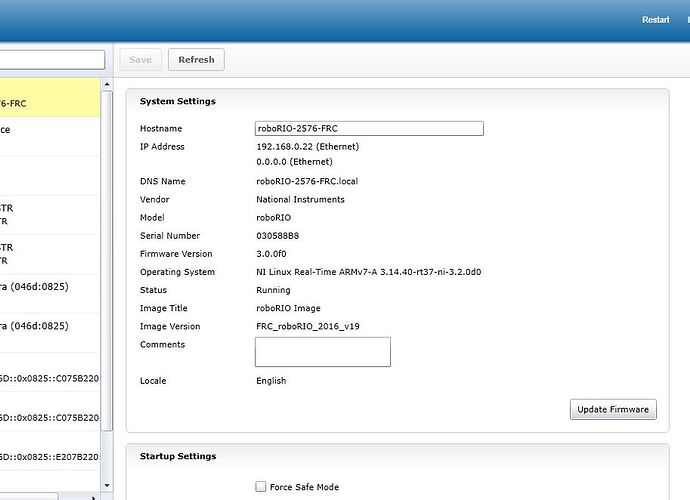Viewport: 690px width, 500px height.
Task: Click the device list vertical scrollbar thumb
Action: tap(107, 261)
